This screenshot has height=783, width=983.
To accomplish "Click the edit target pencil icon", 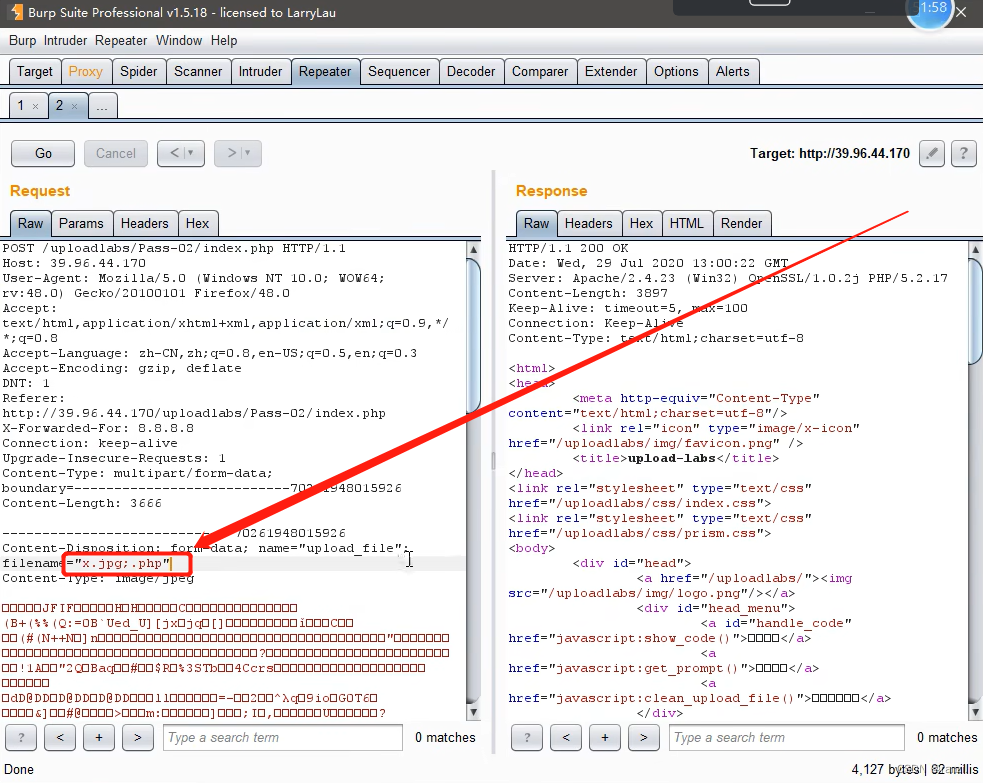I will click(x=932, y=153).
